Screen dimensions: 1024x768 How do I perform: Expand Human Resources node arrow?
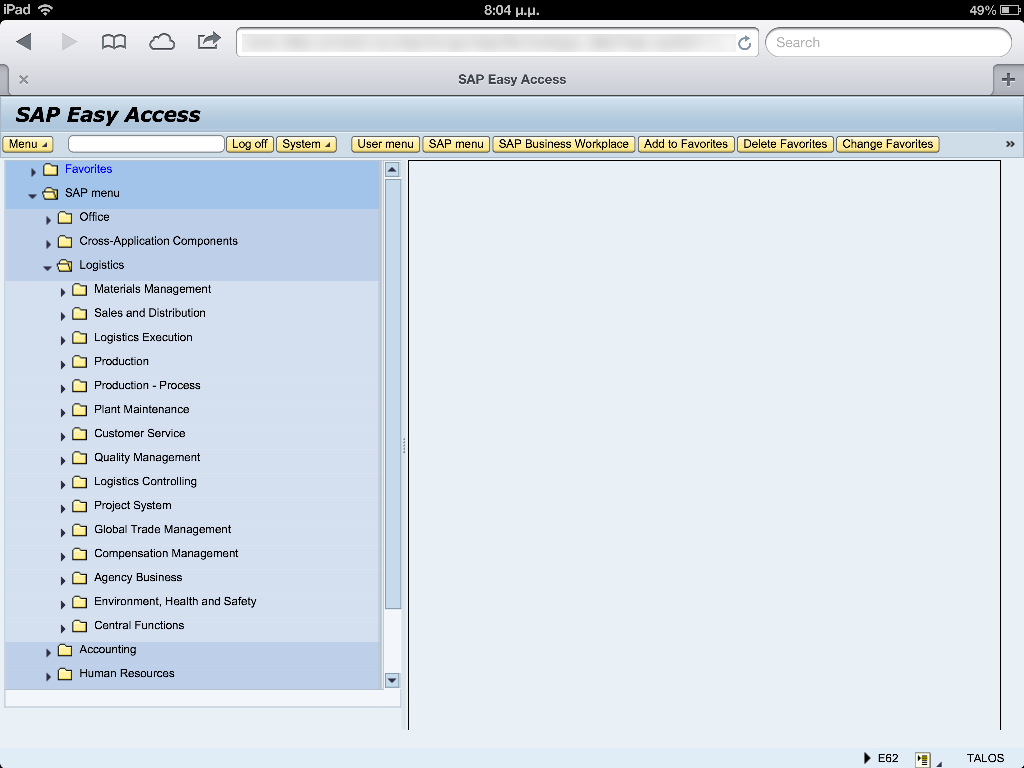pos(48,677)
